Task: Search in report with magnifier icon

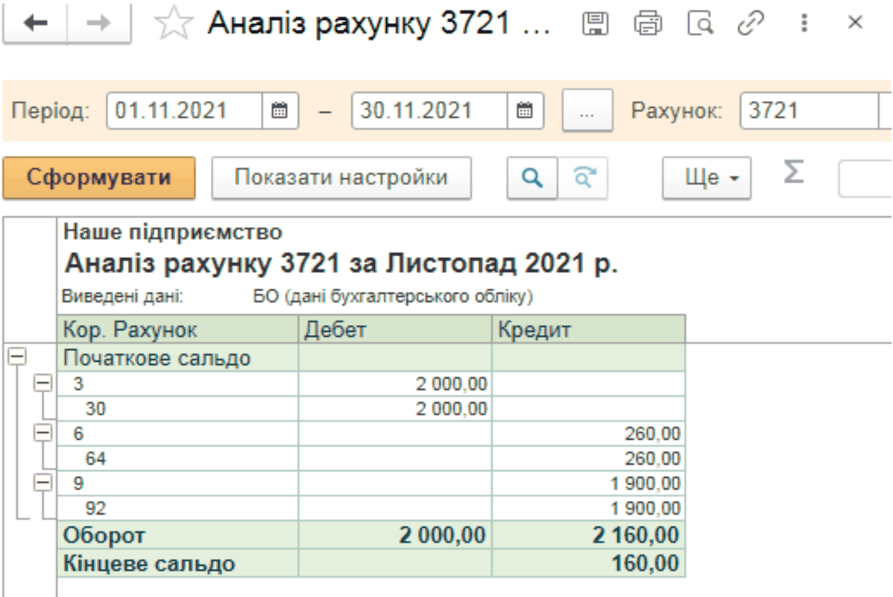Action: coord(532,178)
